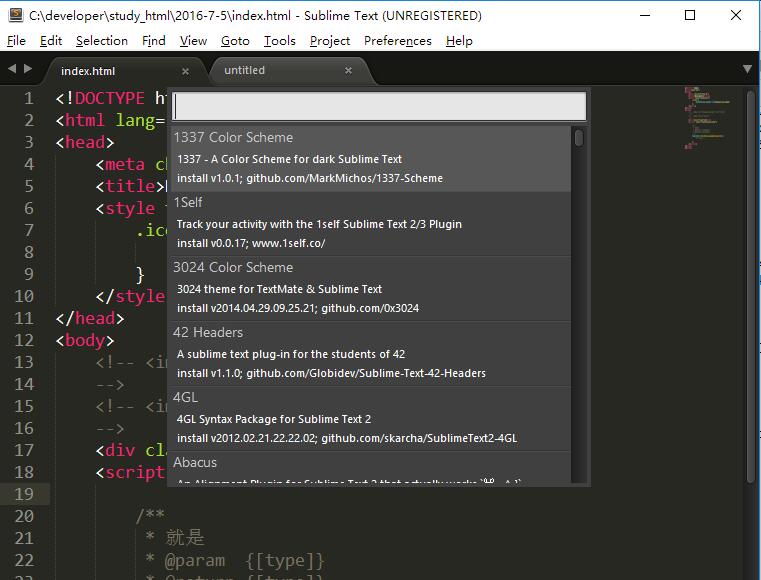Close the index.html tab
The width and height of the screenshot is (761, 580).
(x=185, y=71)
